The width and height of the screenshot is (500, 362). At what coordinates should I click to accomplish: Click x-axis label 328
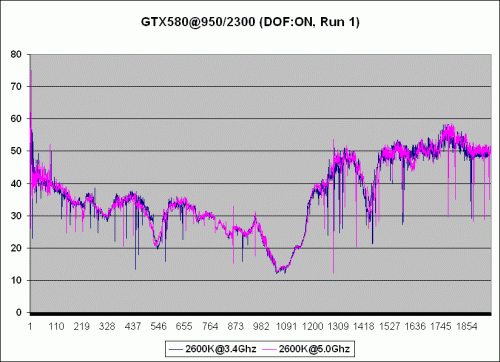point(107,326)
